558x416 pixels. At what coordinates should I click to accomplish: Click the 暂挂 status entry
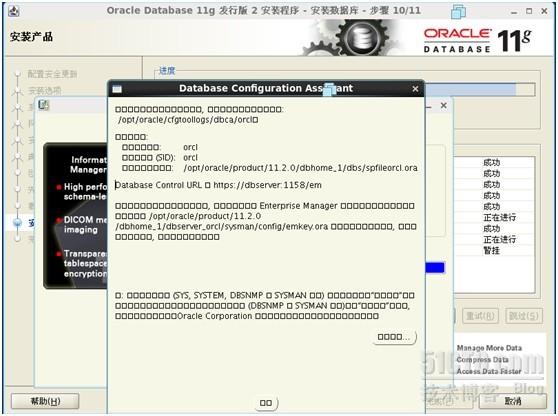coord(491,251)
